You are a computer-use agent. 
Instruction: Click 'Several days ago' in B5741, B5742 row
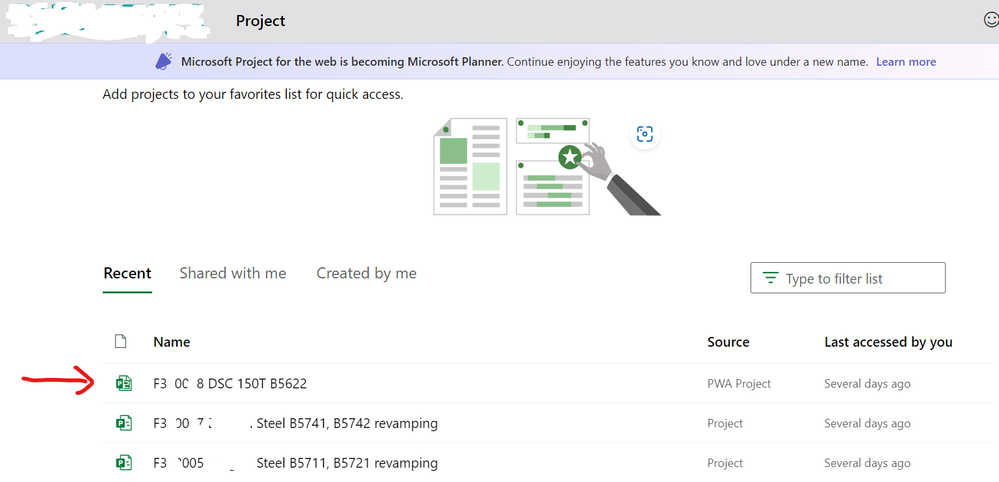point(867,423)
